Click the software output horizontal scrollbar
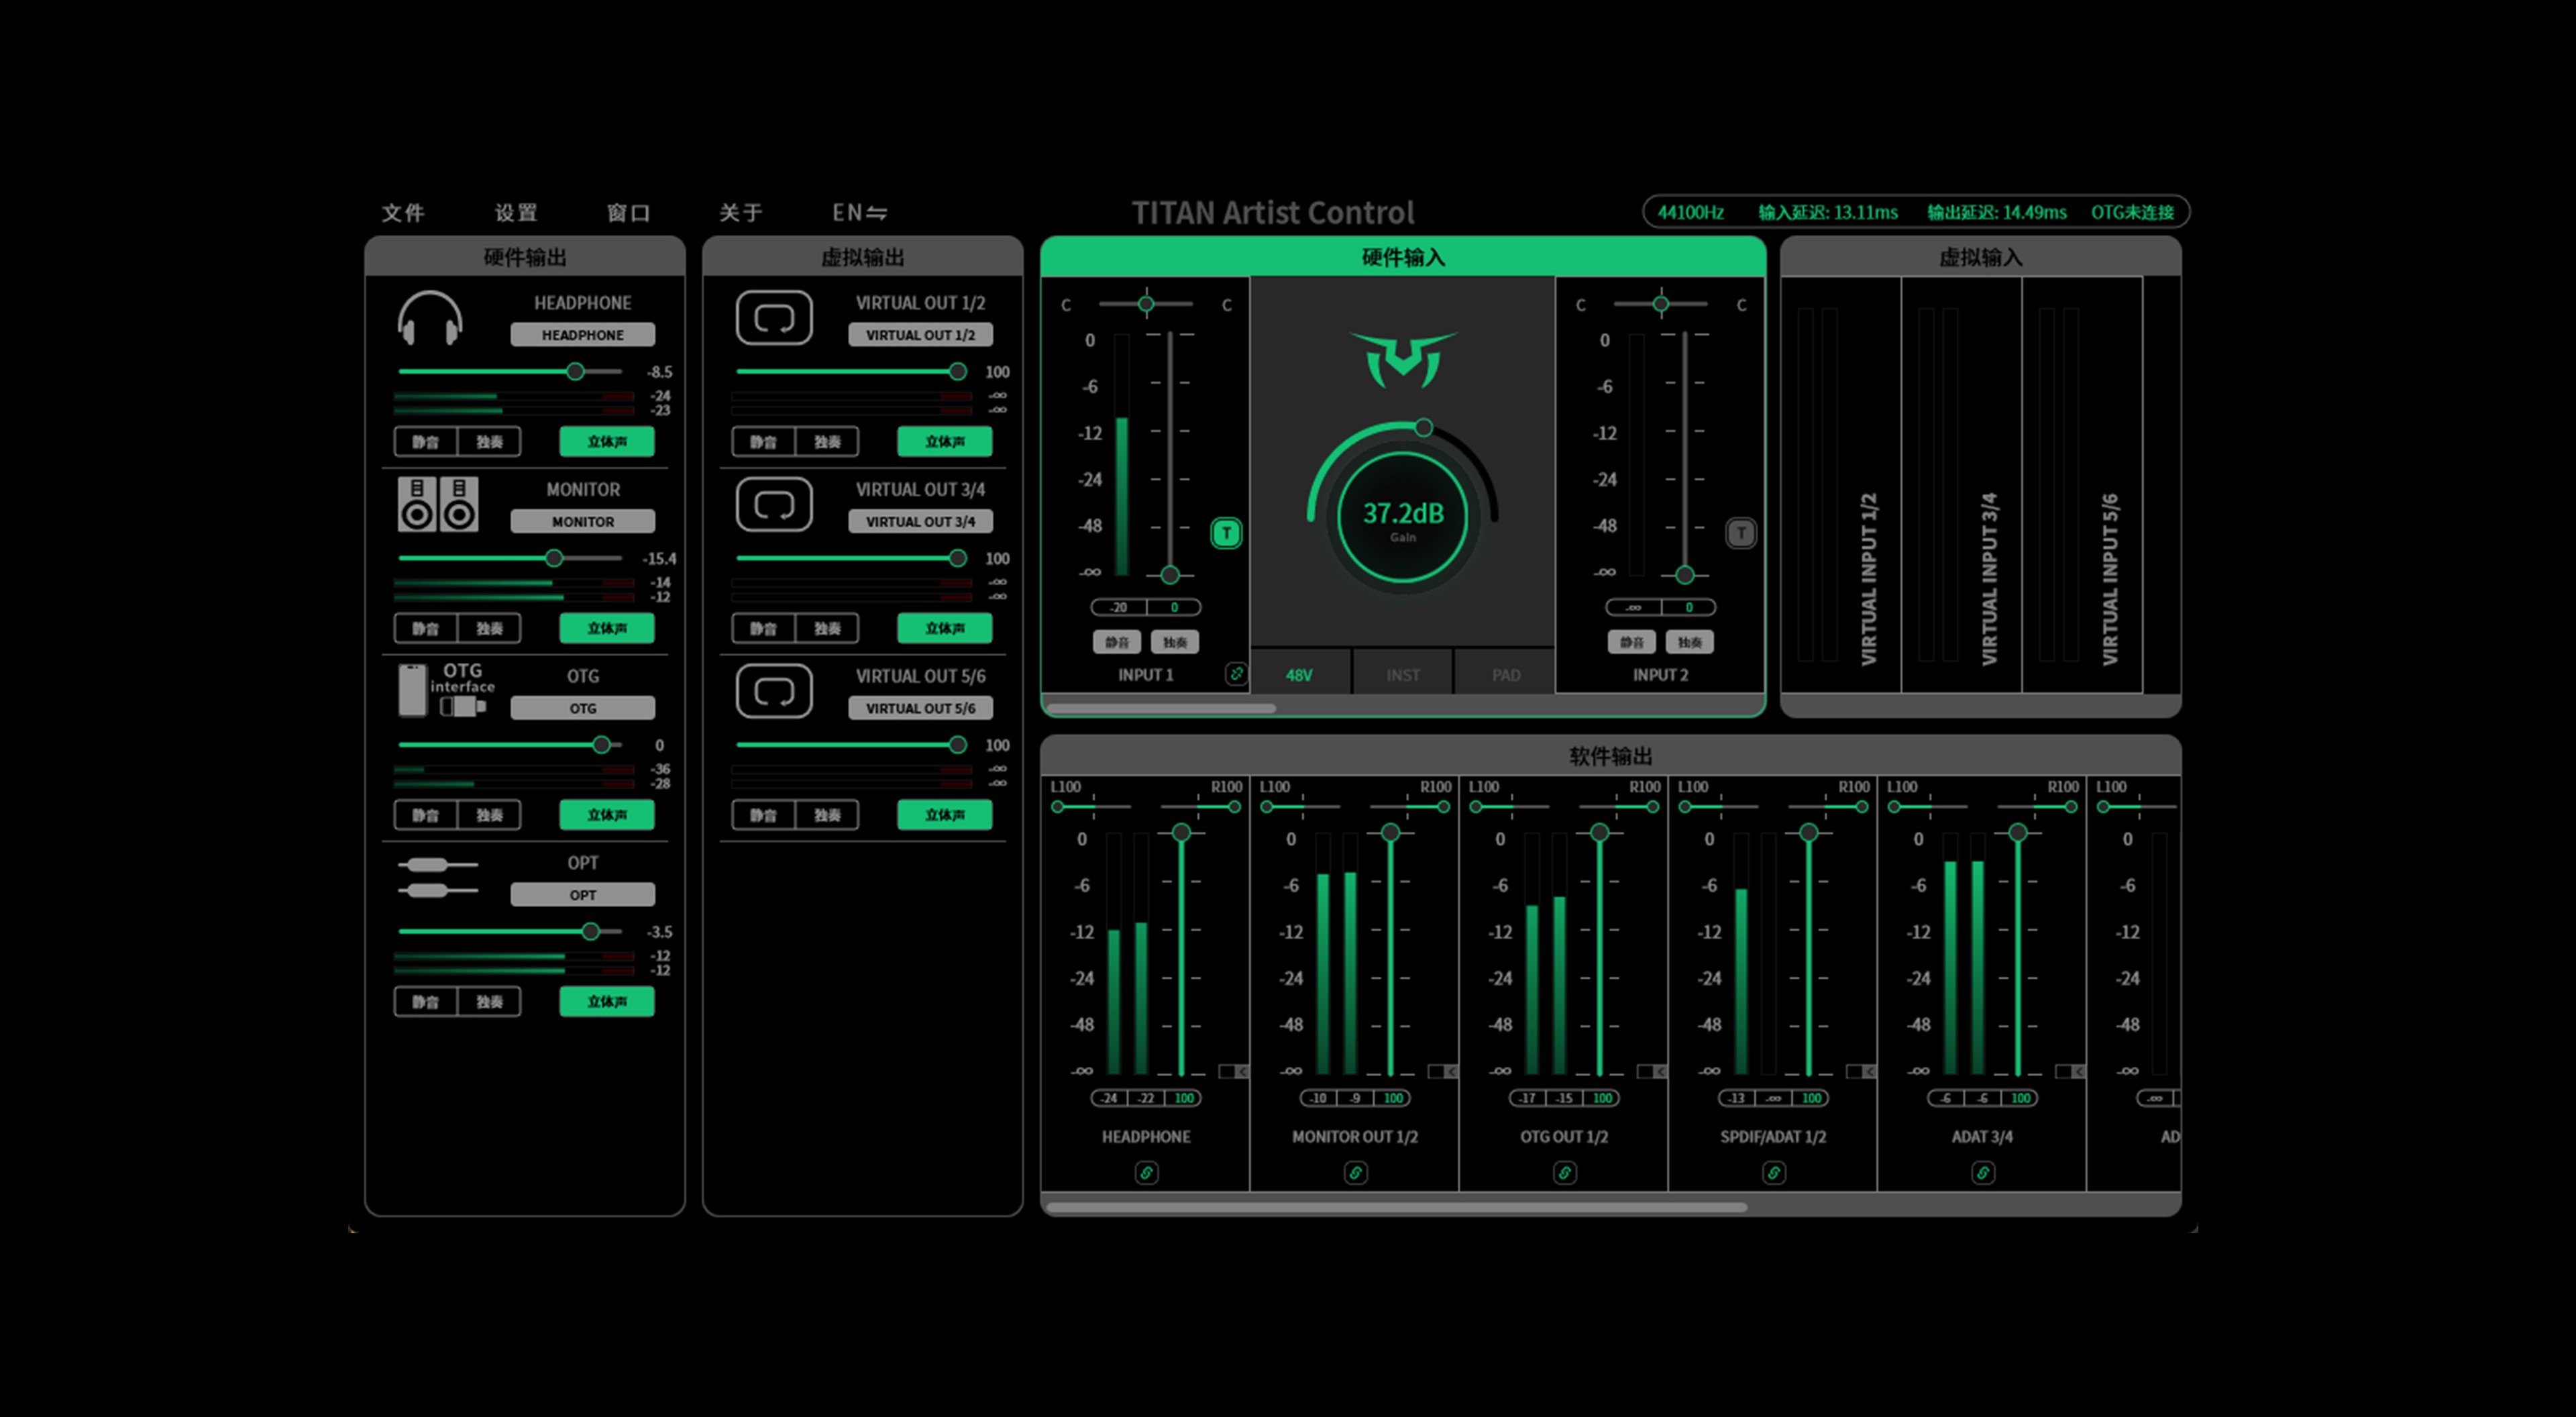2576x1417 pixels. 1396,1207
